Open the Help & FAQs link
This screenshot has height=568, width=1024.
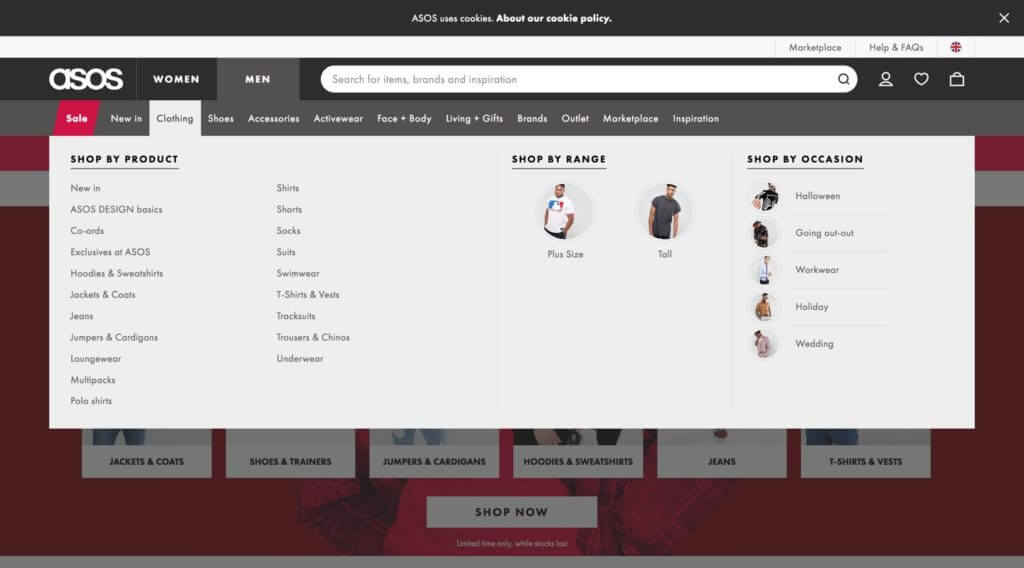tap(896, 47)
